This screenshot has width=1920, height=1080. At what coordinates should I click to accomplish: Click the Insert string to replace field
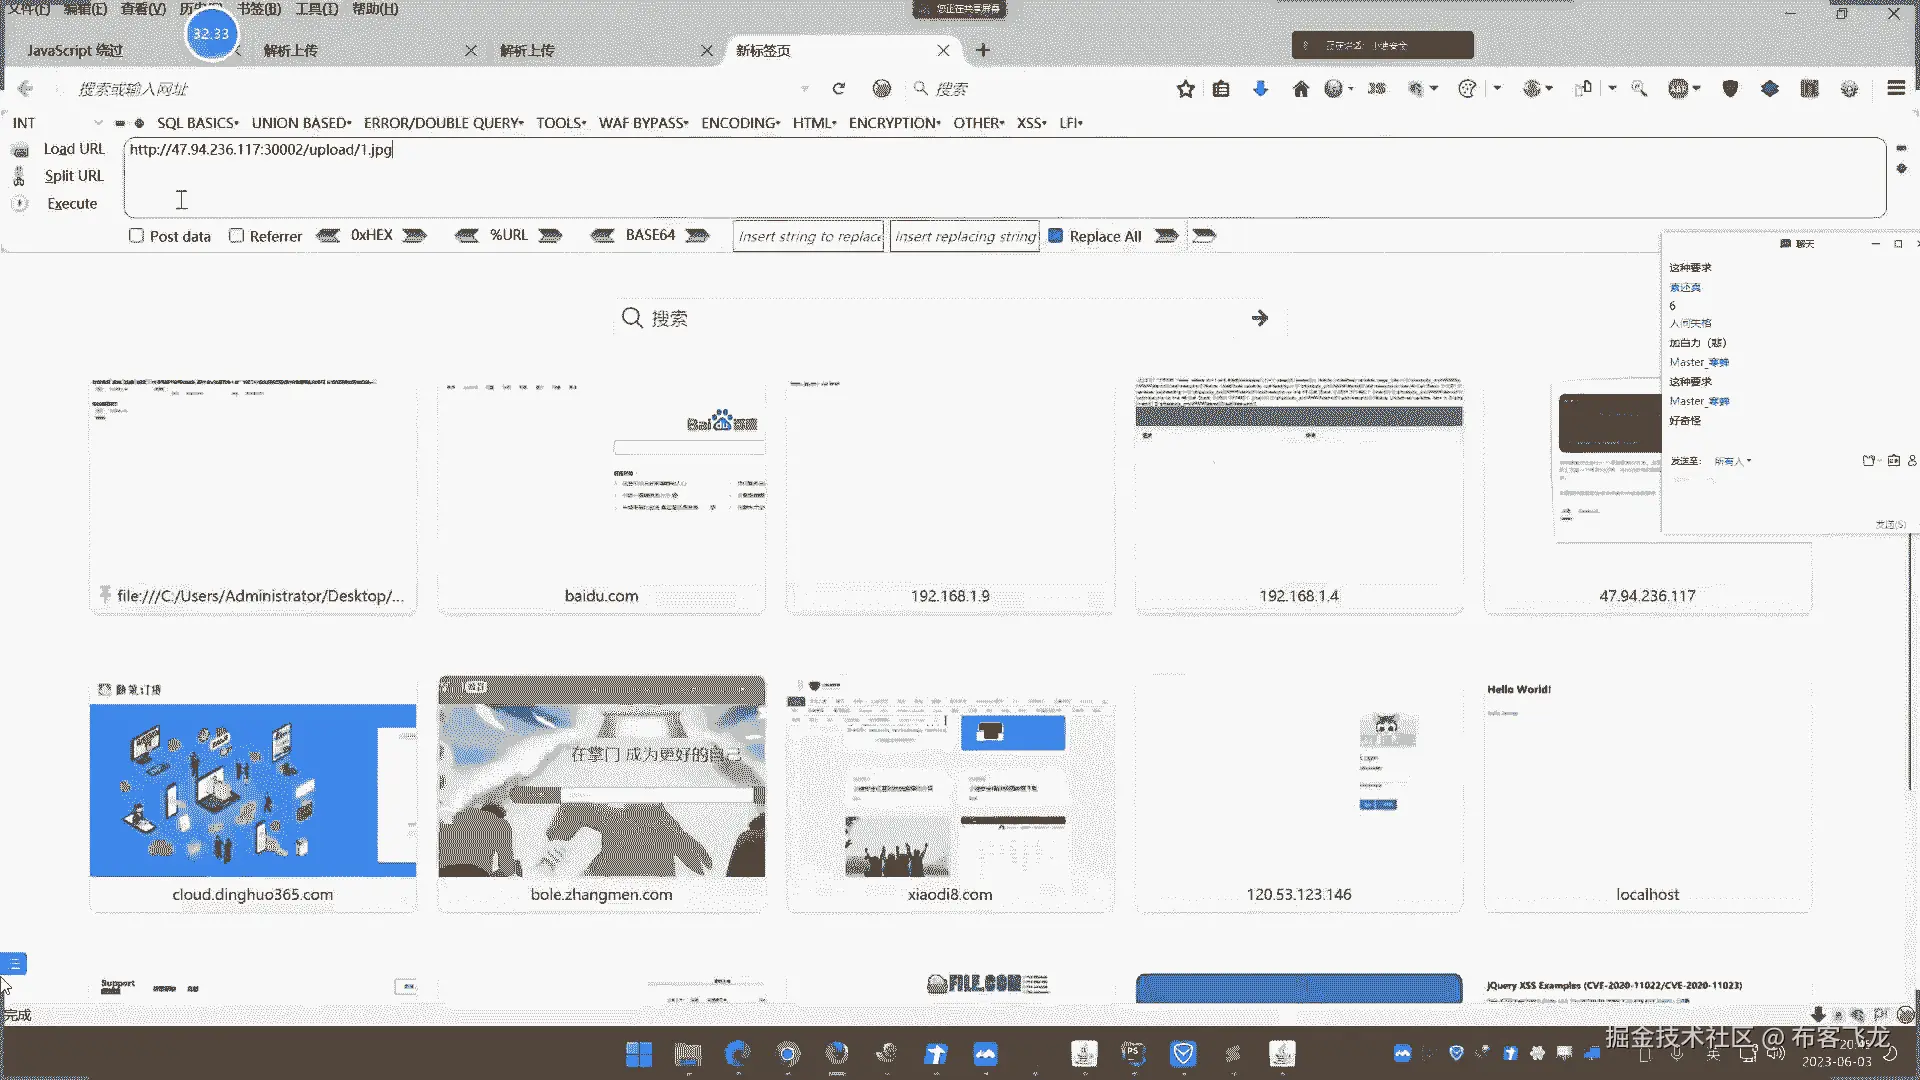pos(808,236)
